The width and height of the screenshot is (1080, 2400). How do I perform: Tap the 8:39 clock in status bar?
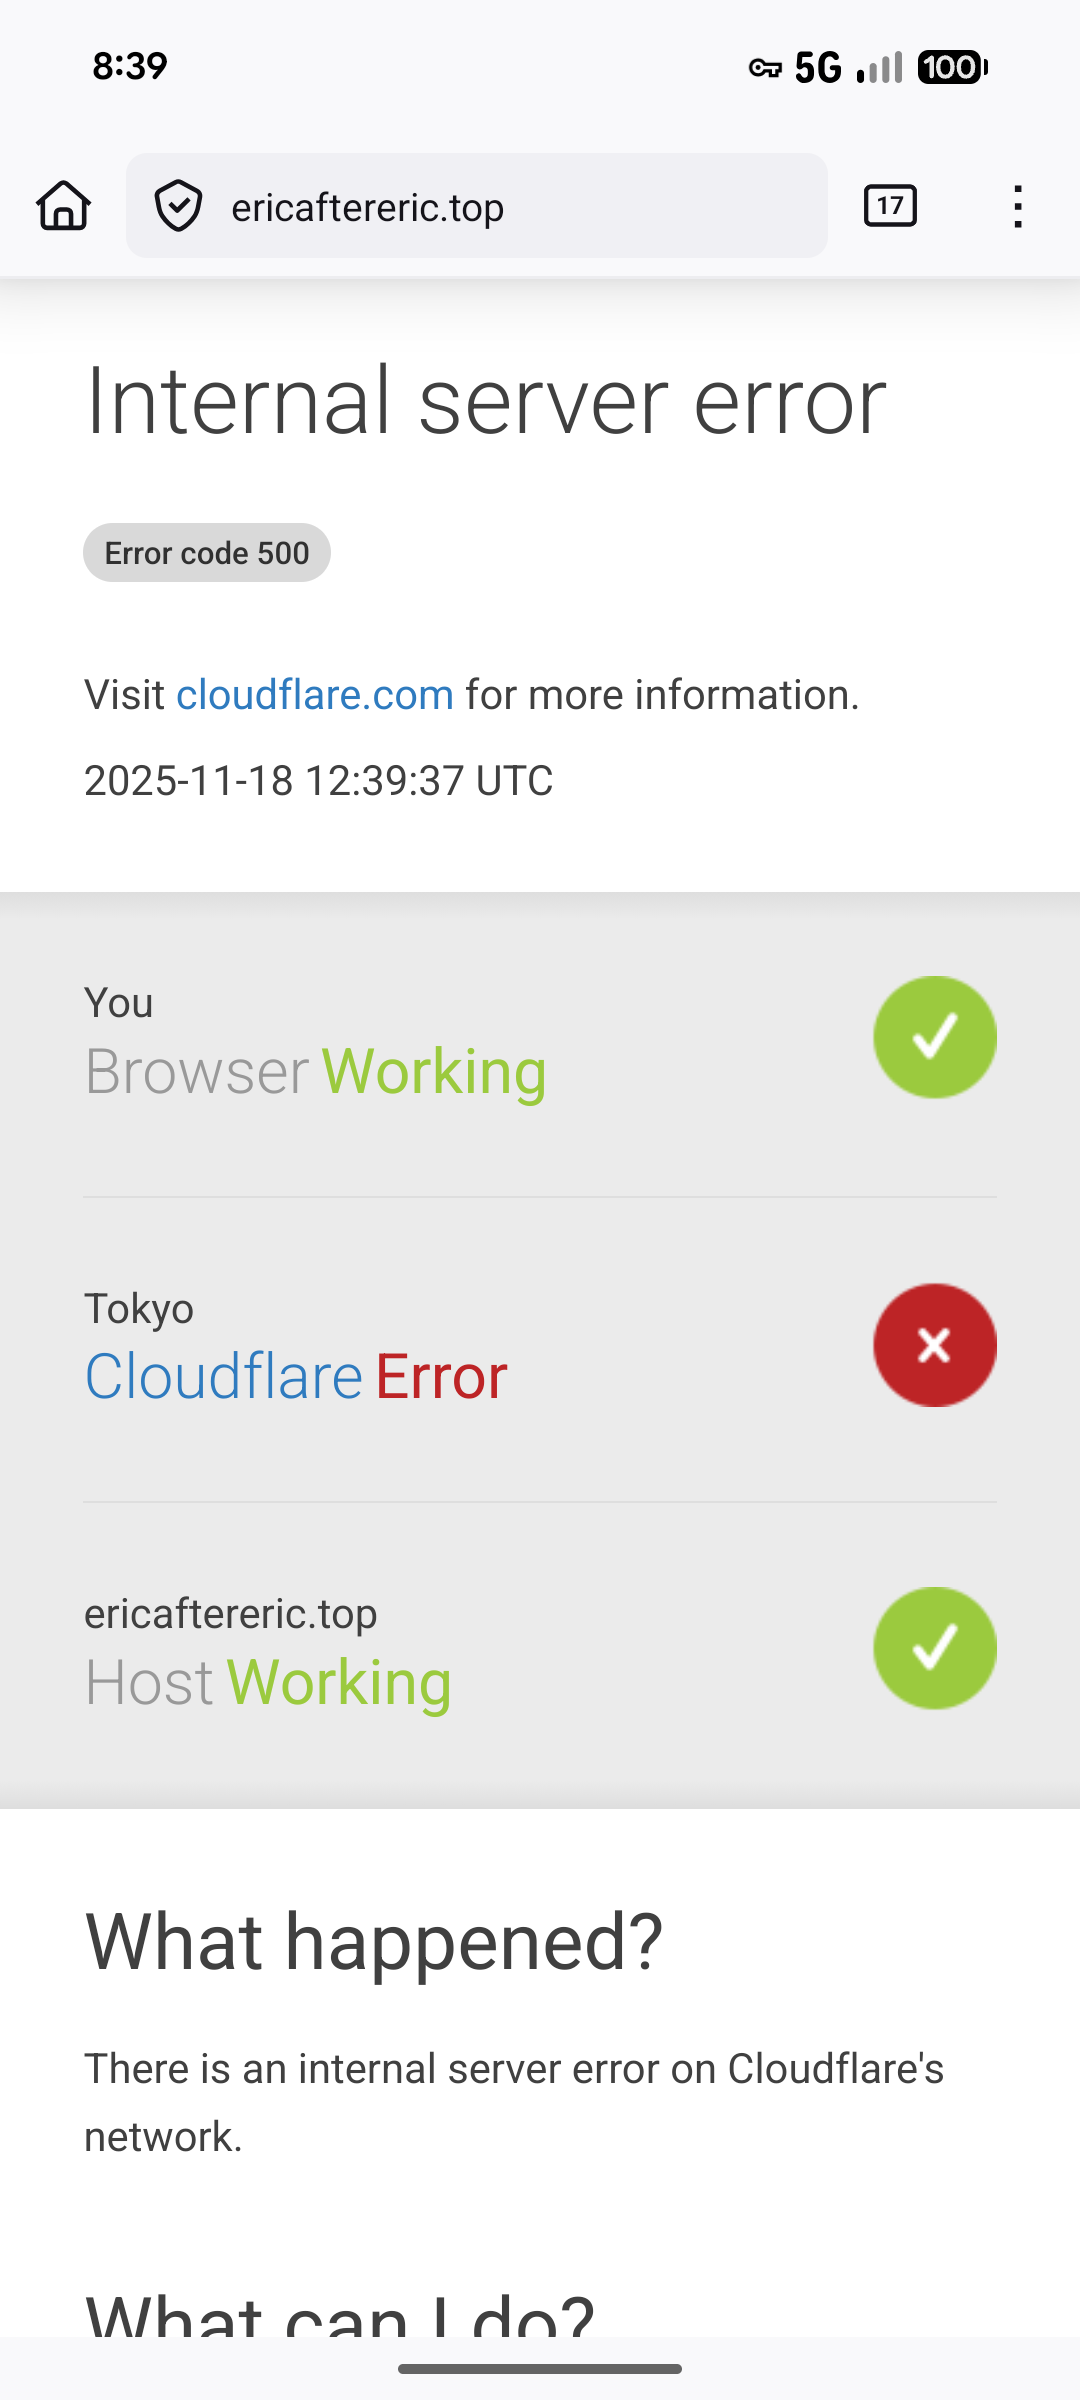[x=130, y=66]
